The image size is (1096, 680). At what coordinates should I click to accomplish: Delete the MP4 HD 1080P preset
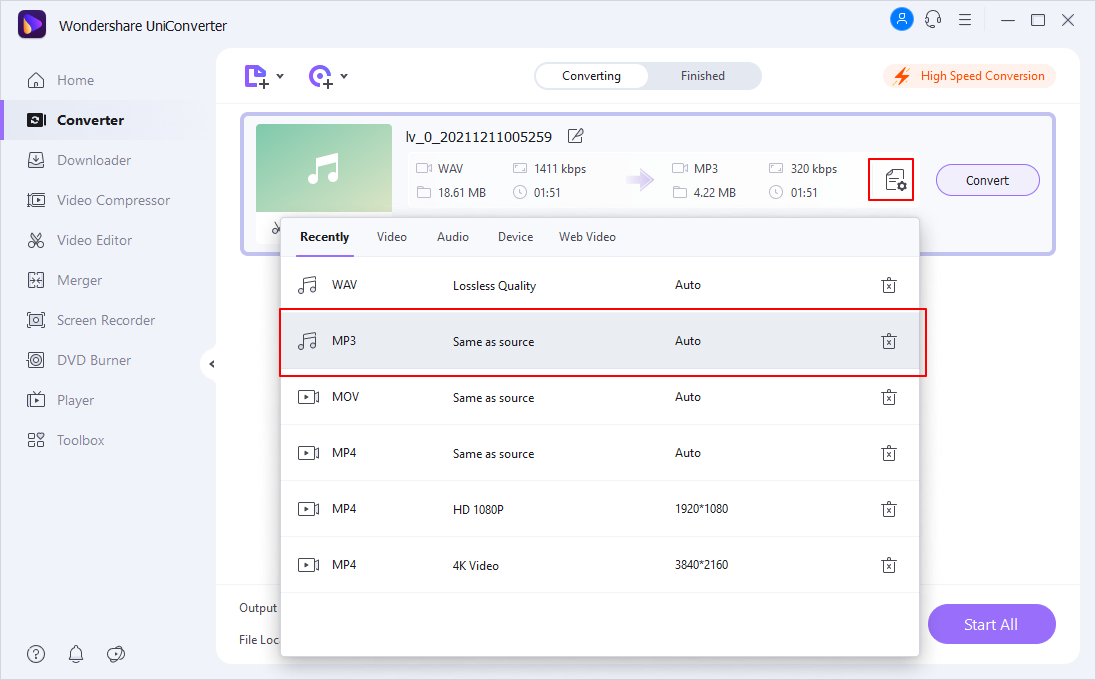pyautogui.click(x=888, y=509)
